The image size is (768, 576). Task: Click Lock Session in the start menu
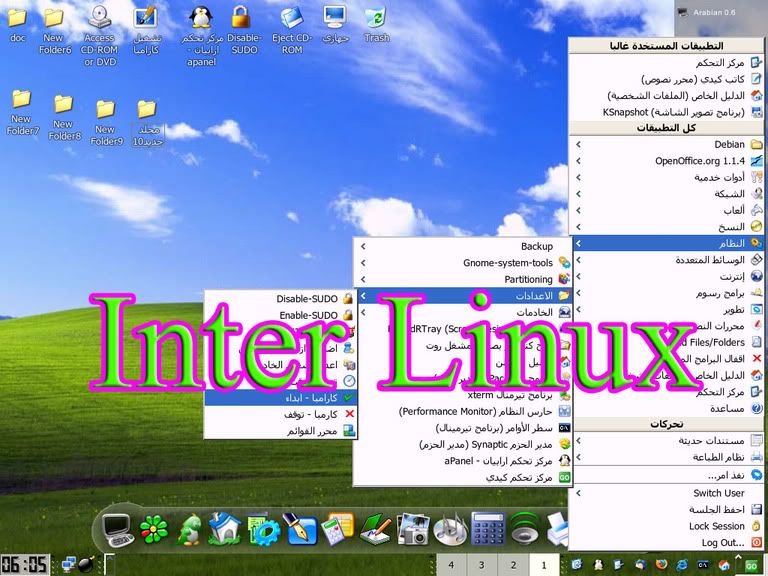[x=668, y=526]
